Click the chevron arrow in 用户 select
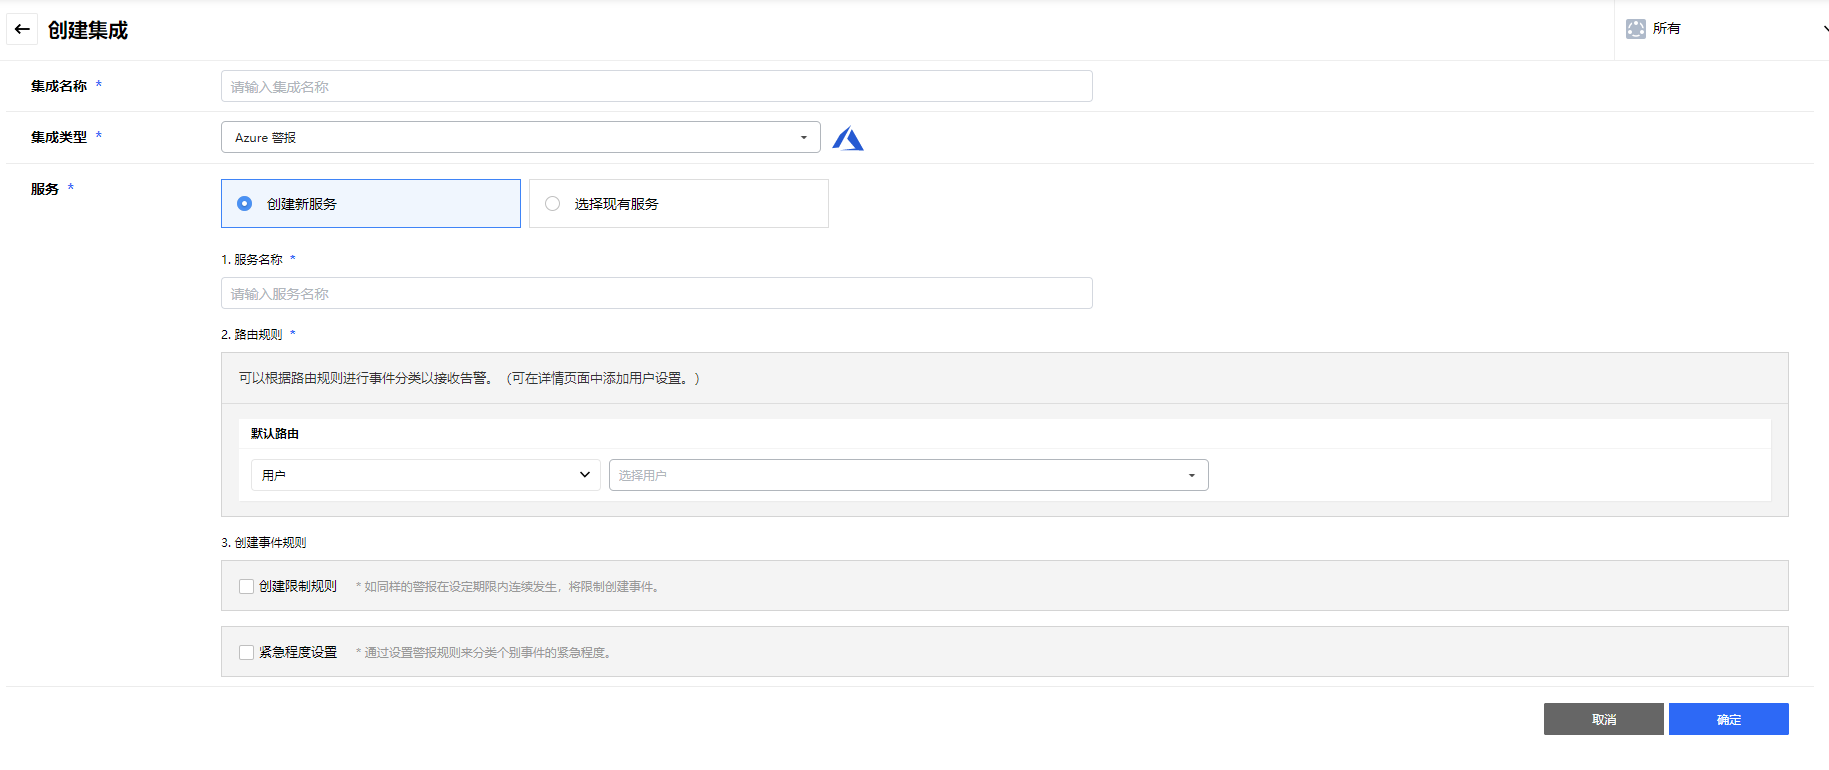The width and height of the screenshot is (1829, 770). point(585,475)
